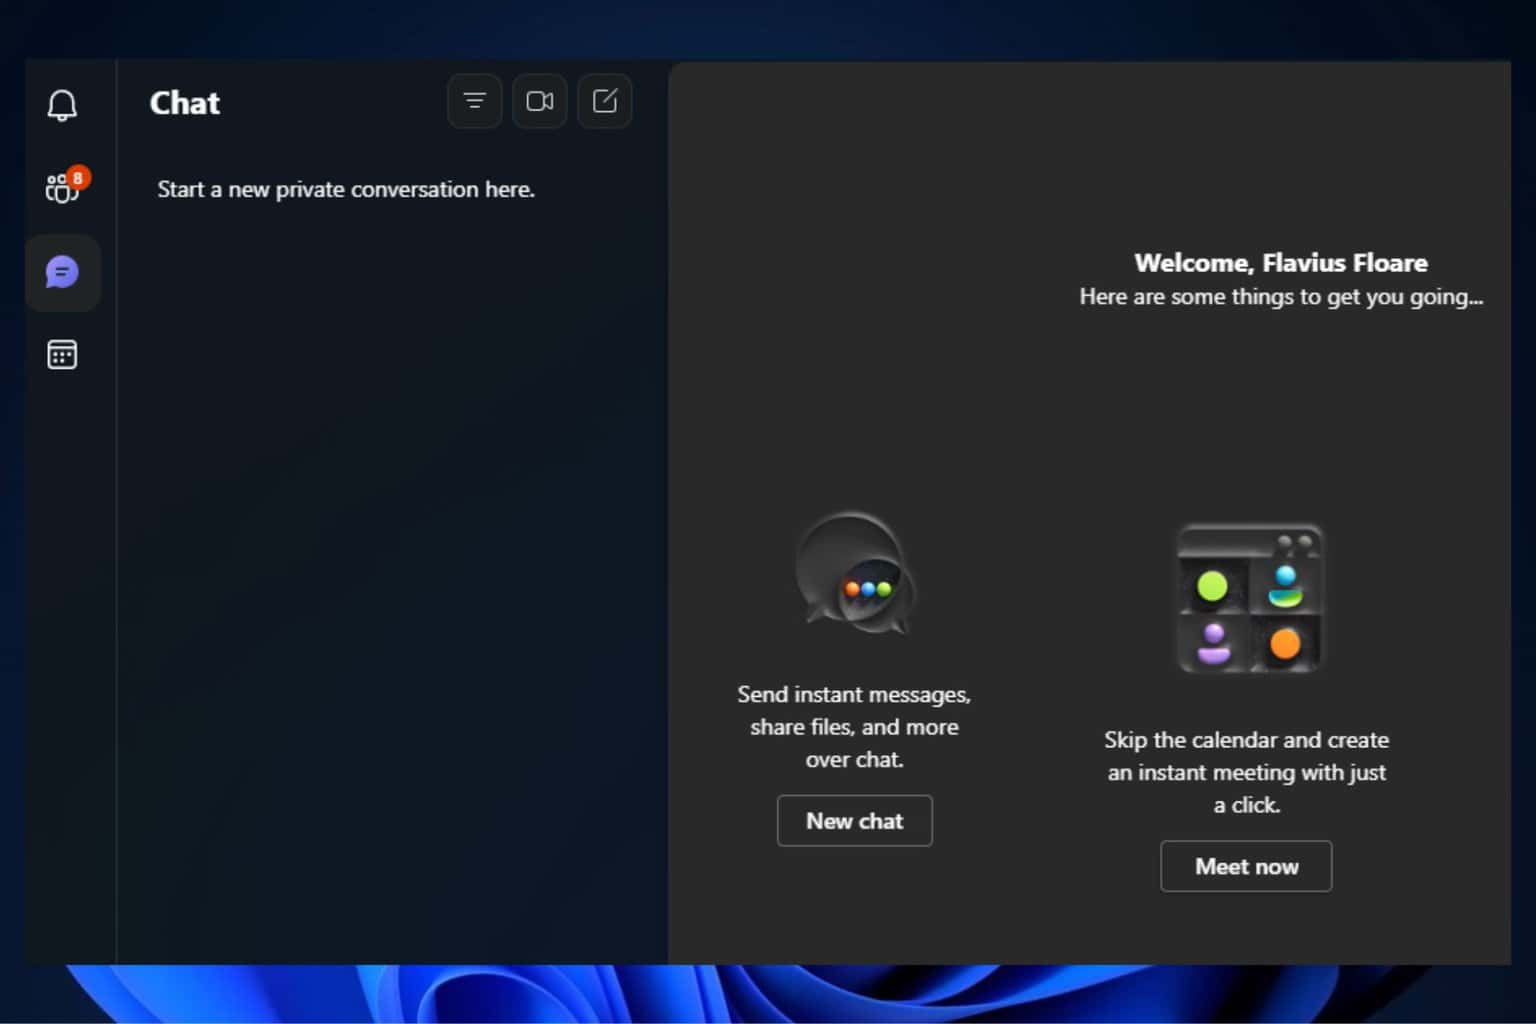Click the meeting grid illustration
This screenshot has height=1024, width=1536.
tap(1250, 598)
